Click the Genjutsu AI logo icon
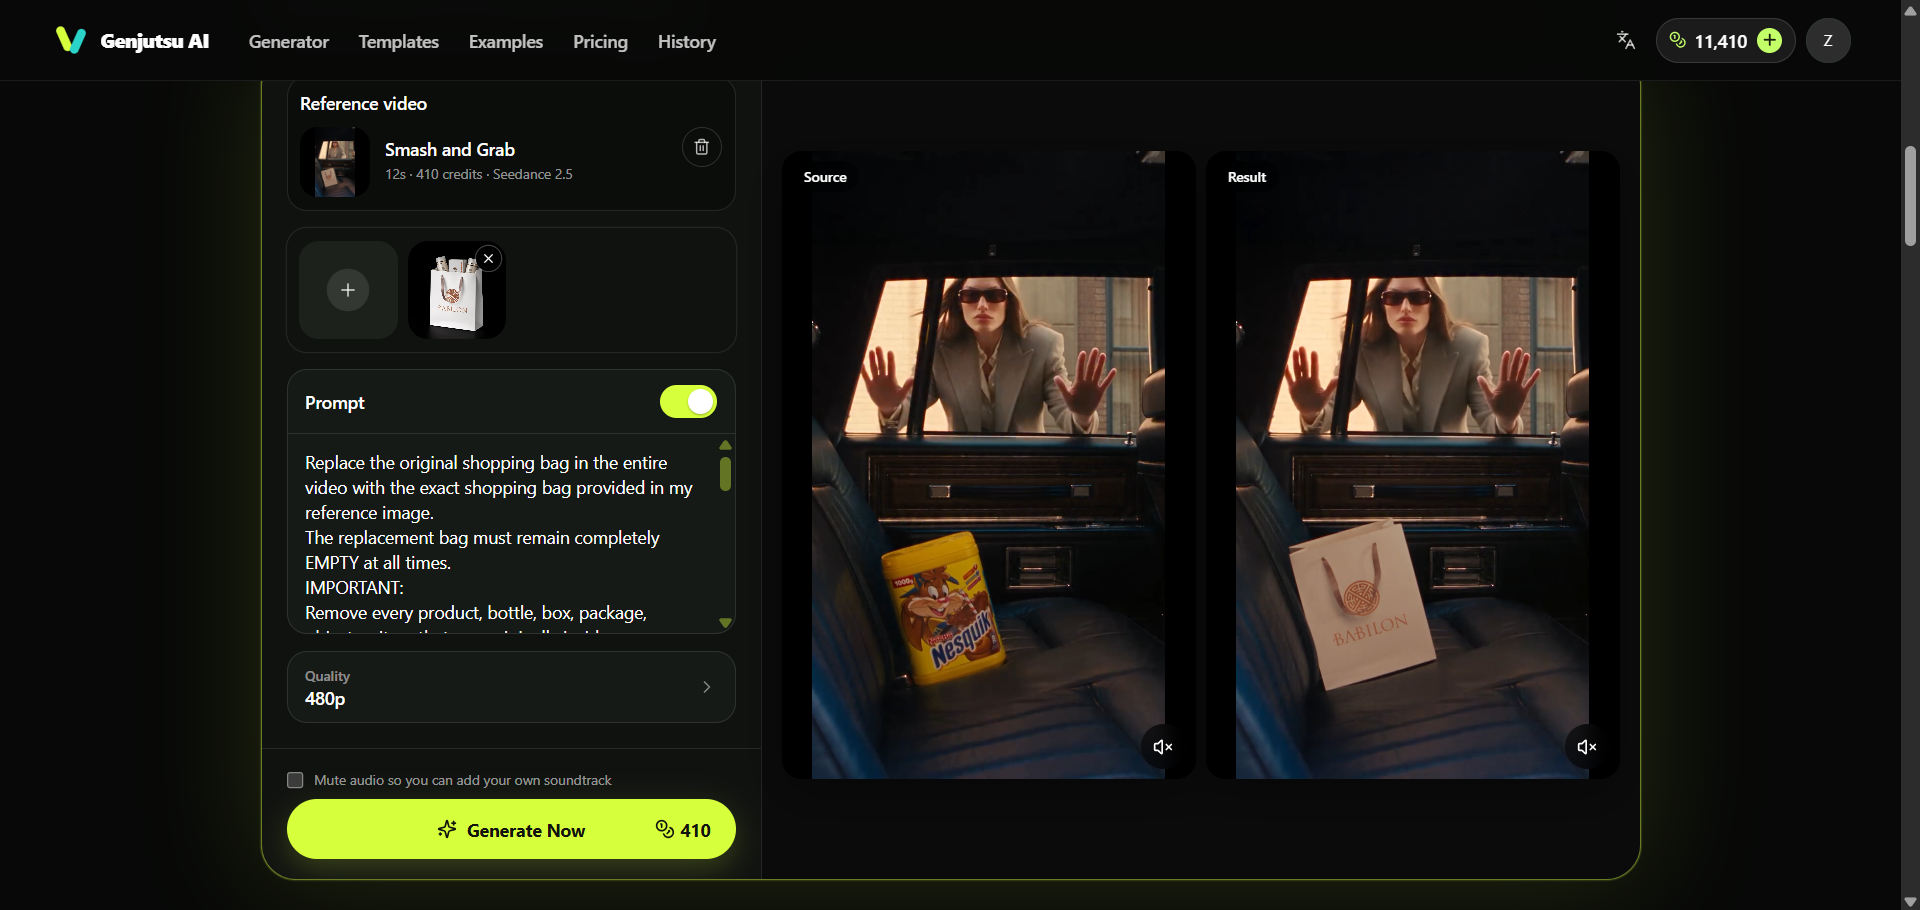 pyautogui.click(x=71, y=41)
